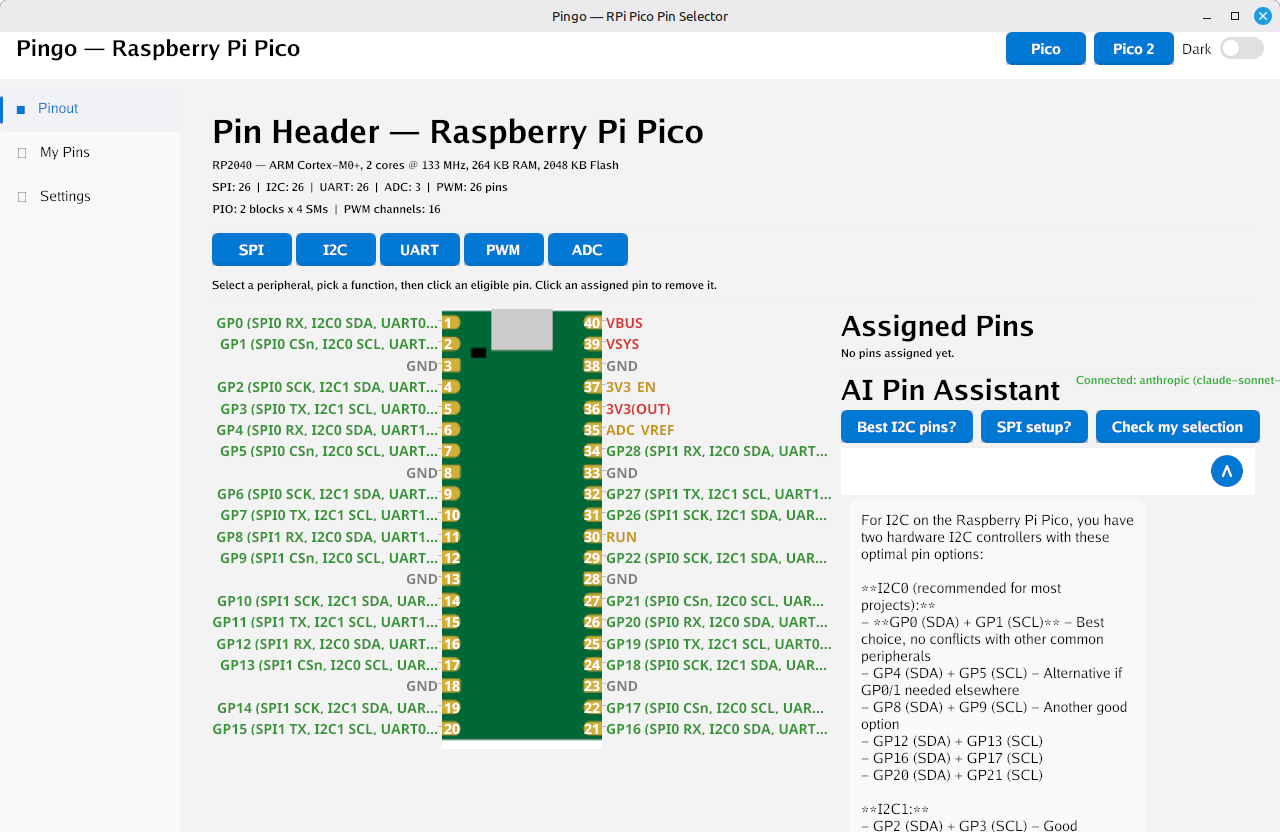Select the GP10 pin label
The image size is (1280, 832).
tap(328, 601)
